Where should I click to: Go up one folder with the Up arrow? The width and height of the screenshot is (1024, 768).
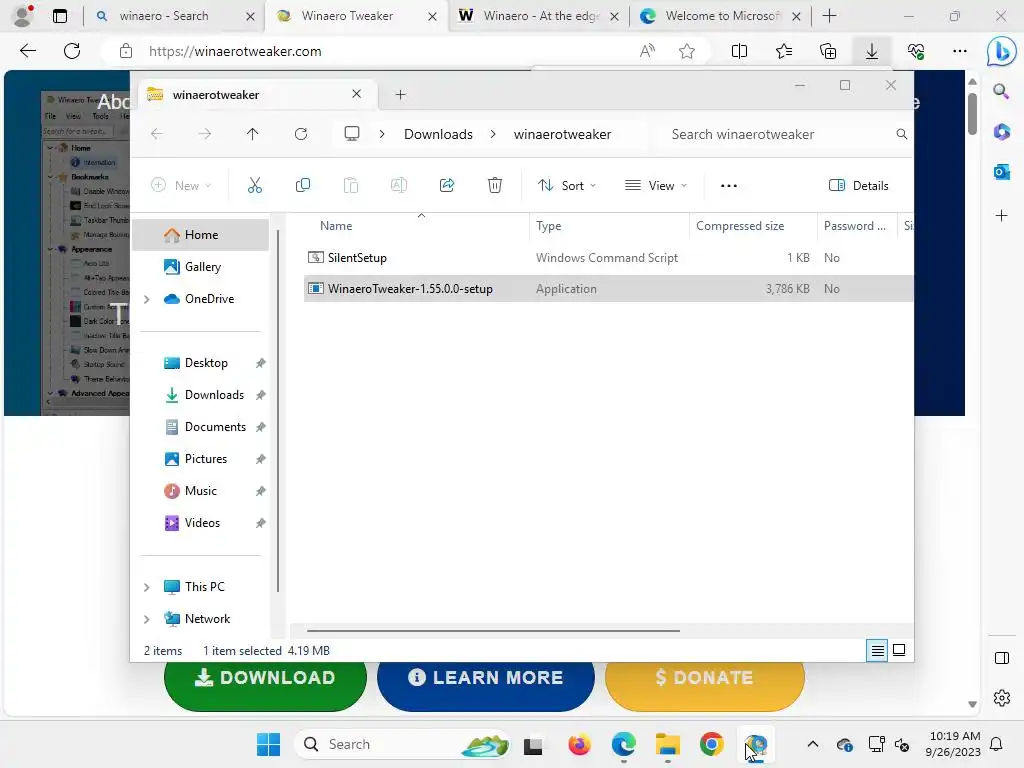253,134
